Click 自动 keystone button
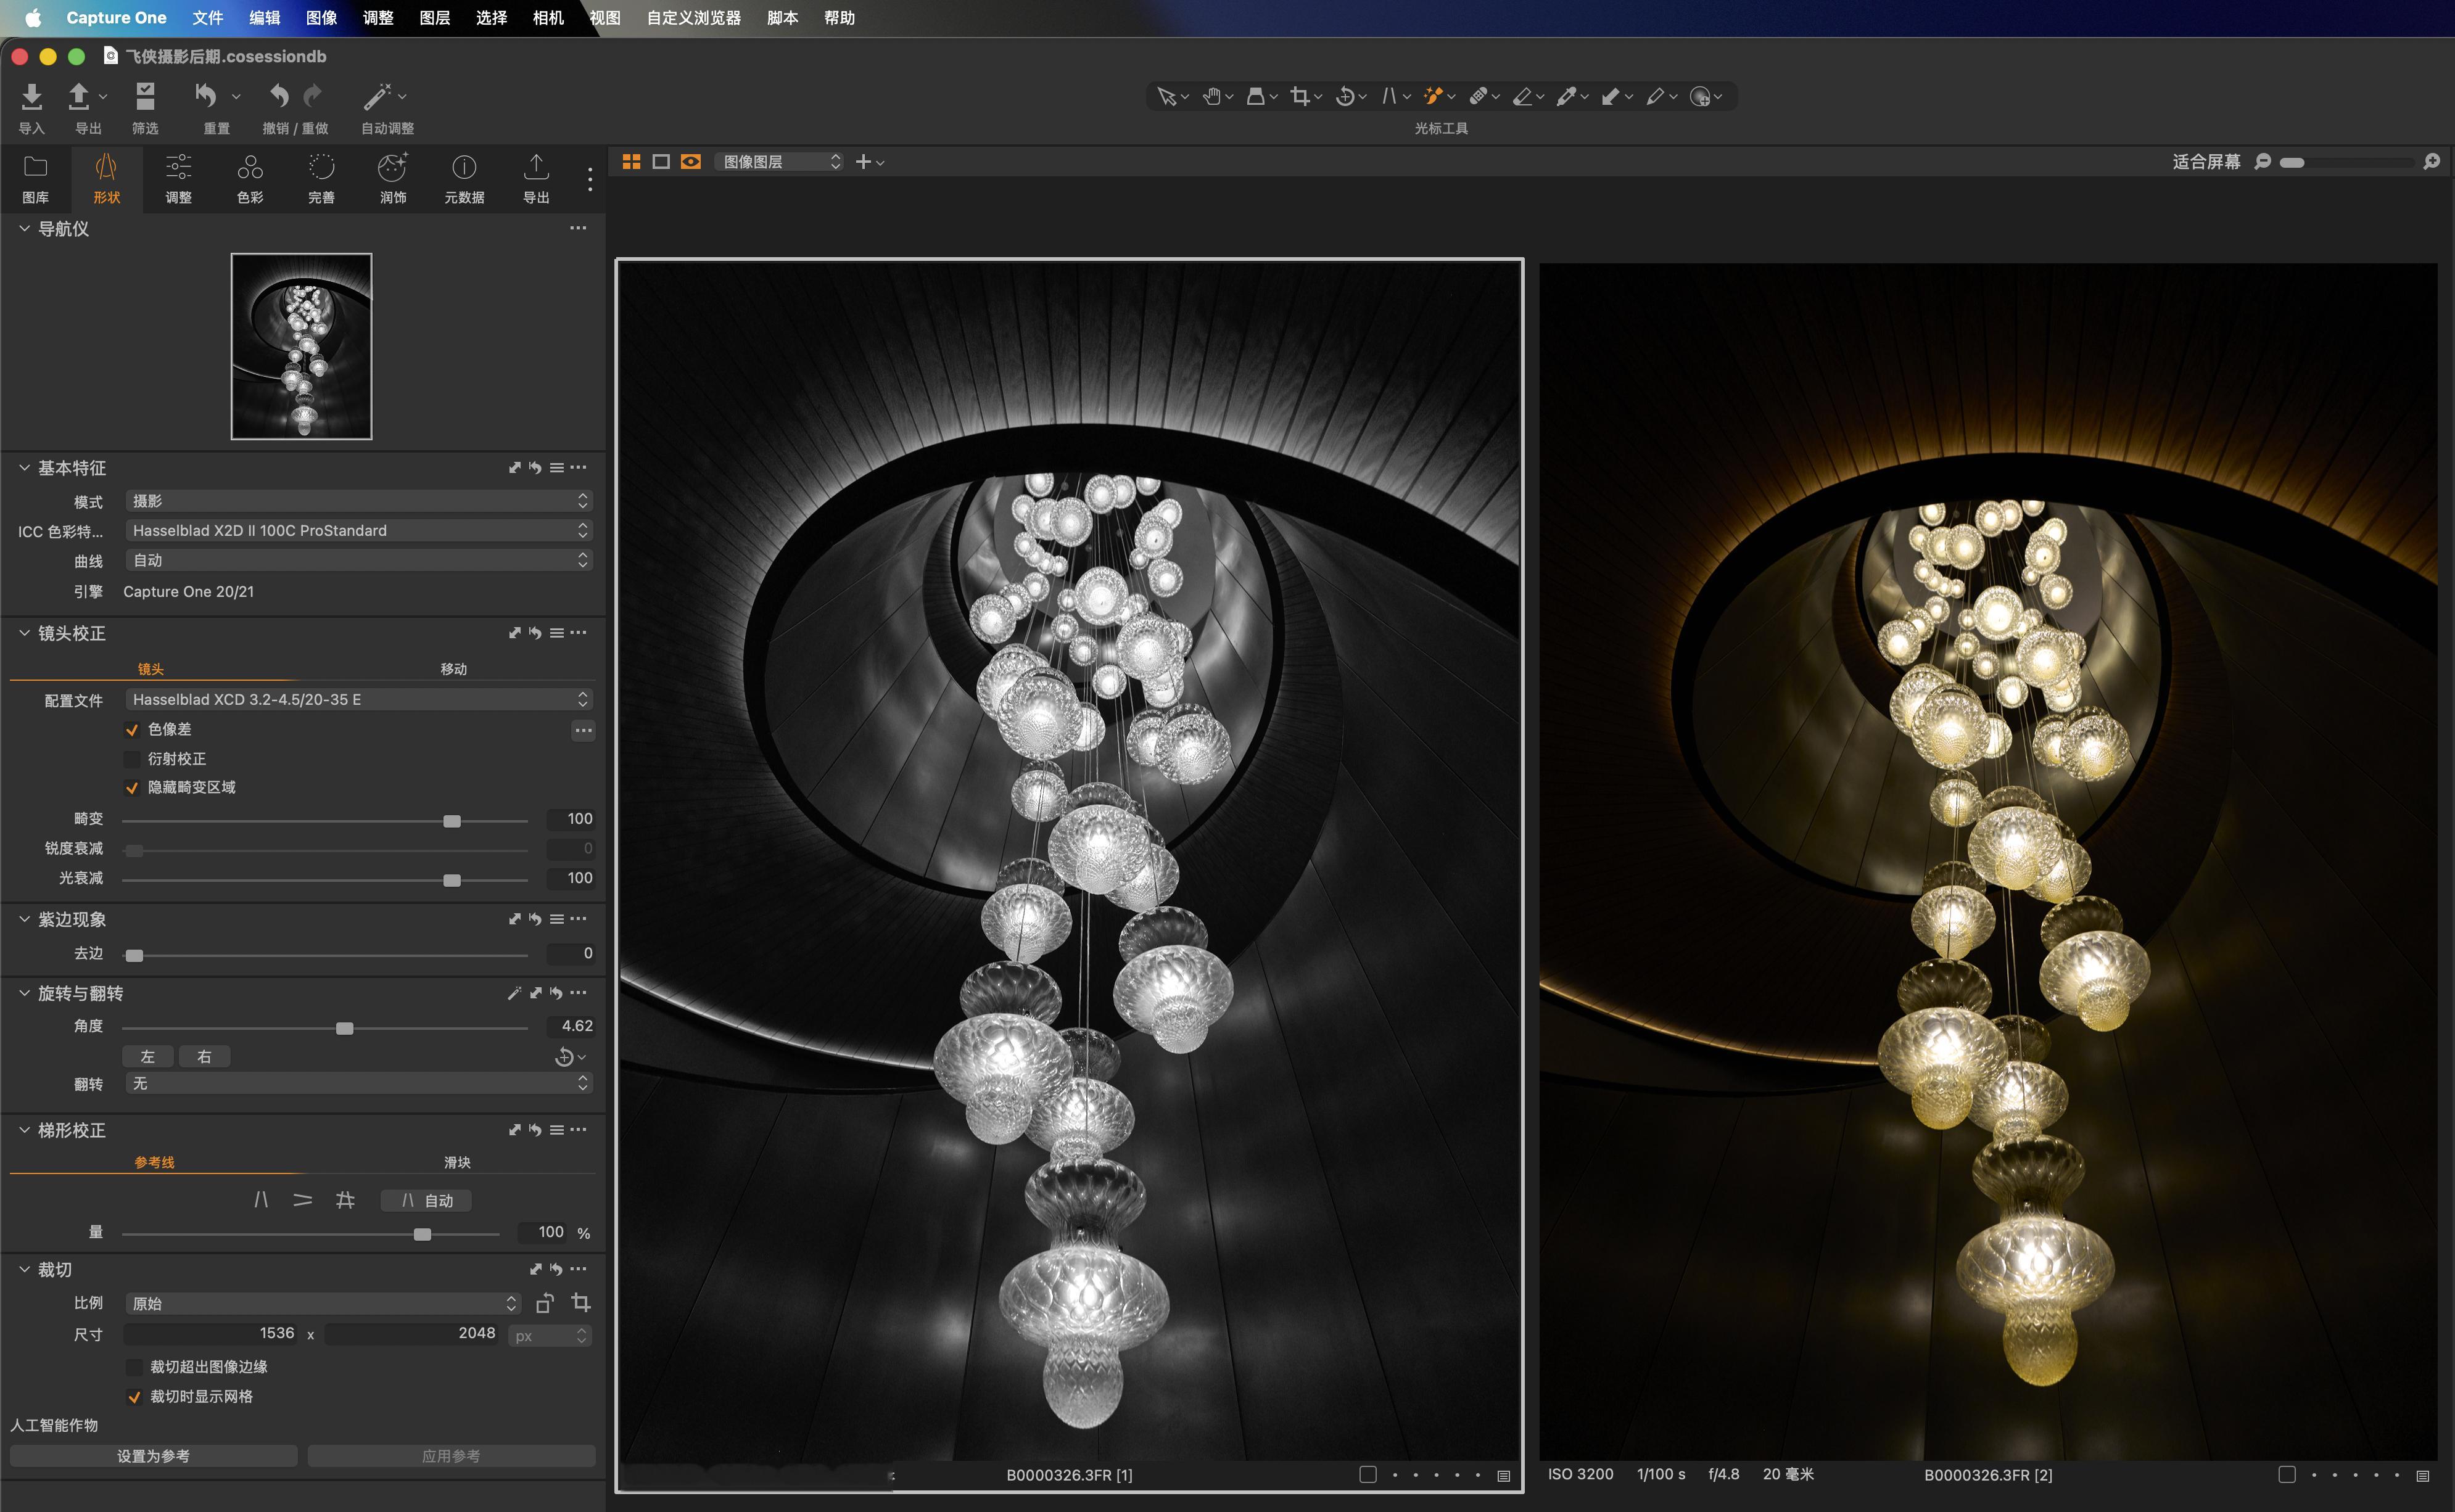2455x1512 pixels. click(x=426, y=1200)
